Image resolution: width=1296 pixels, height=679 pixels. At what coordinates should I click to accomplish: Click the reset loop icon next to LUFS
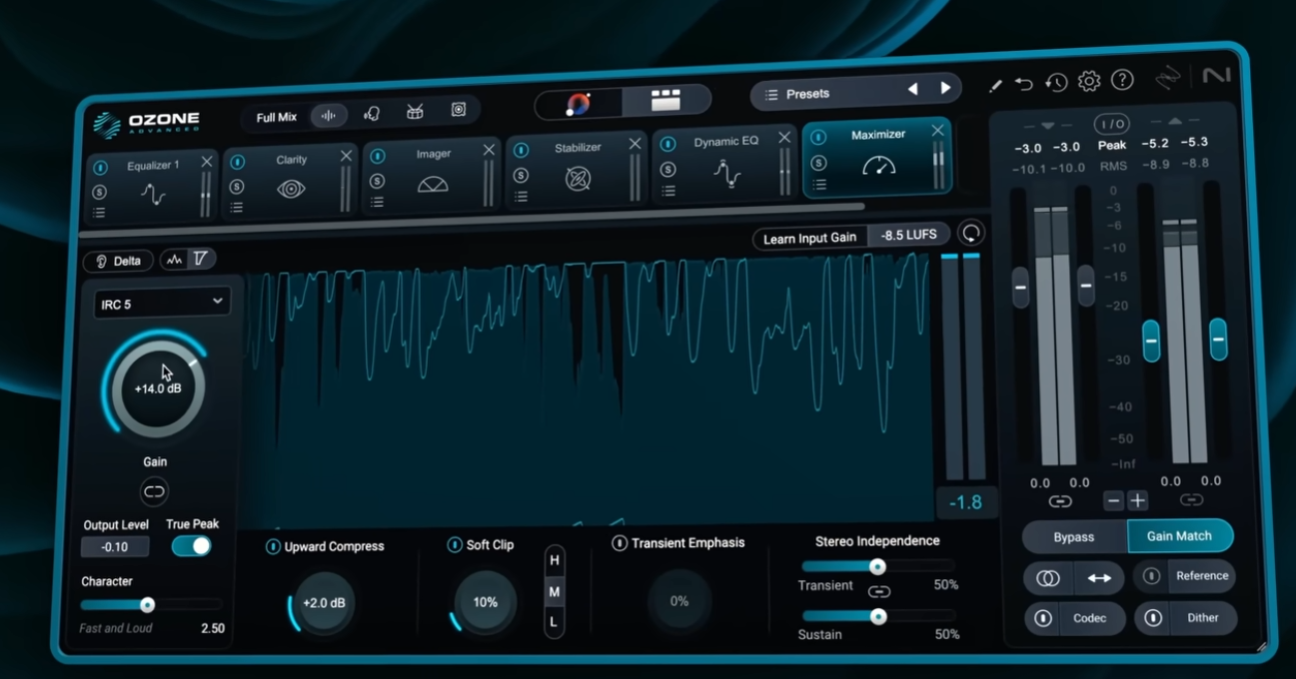970,234
